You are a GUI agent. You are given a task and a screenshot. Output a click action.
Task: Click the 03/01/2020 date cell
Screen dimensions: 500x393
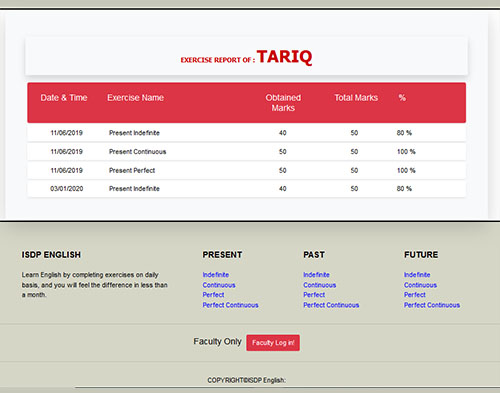(x=67, y=189)
